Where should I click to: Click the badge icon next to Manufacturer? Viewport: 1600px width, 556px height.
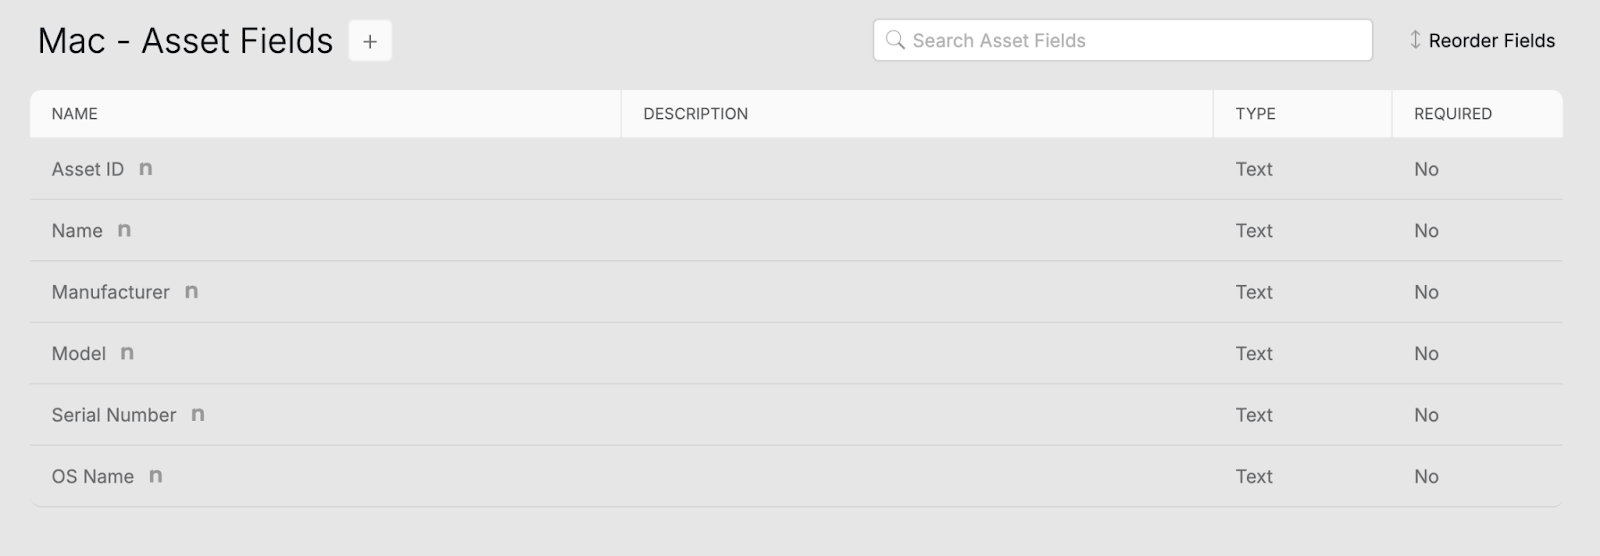click(x=191, y=292)
